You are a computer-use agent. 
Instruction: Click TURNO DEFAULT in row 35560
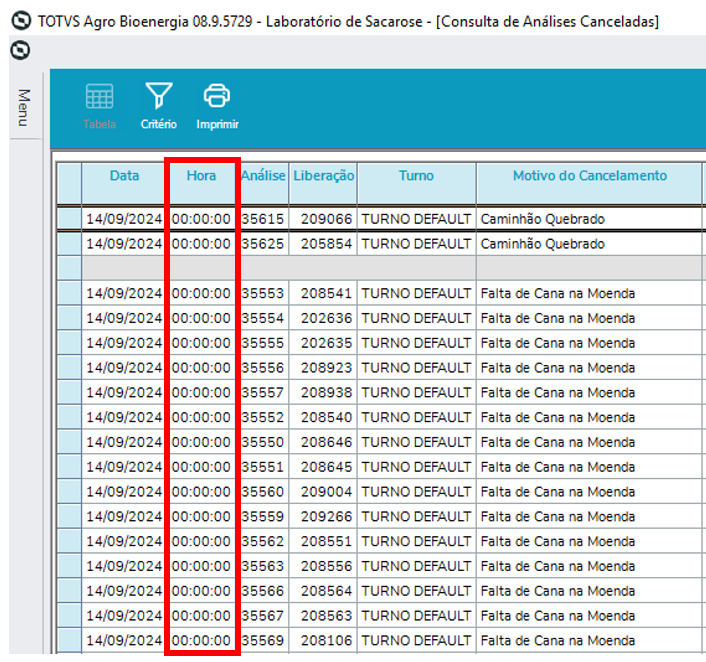click(x=416, y=492)
